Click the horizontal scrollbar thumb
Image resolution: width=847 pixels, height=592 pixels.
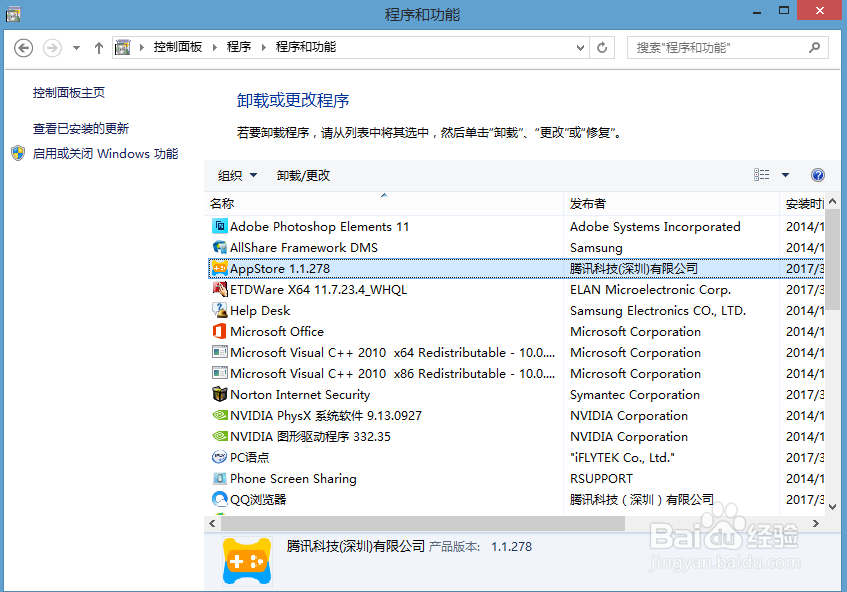[423, 523]
